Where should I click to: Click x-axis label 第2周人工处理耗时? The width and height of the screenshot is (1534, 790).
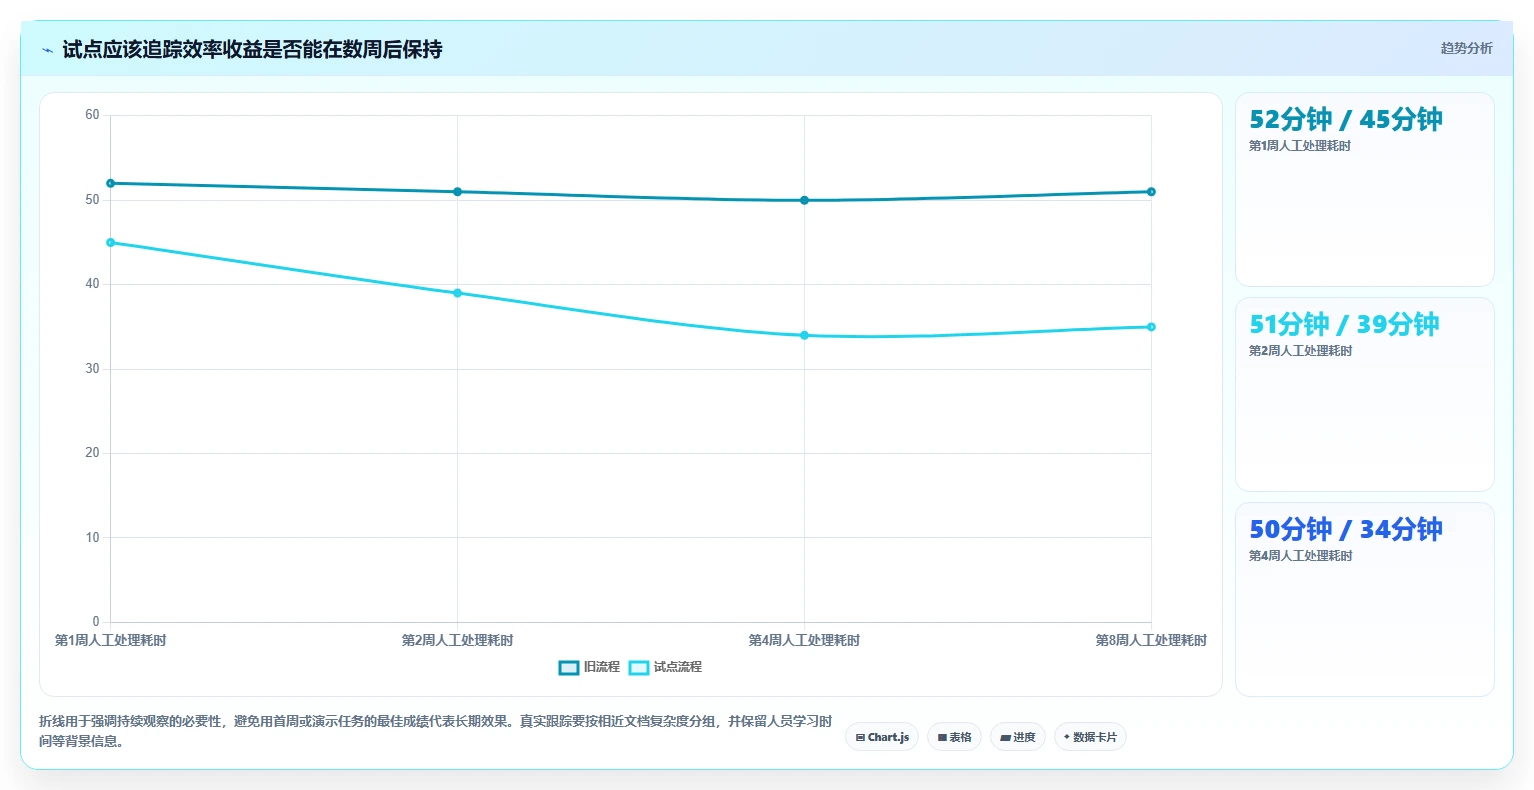[457, 640]
